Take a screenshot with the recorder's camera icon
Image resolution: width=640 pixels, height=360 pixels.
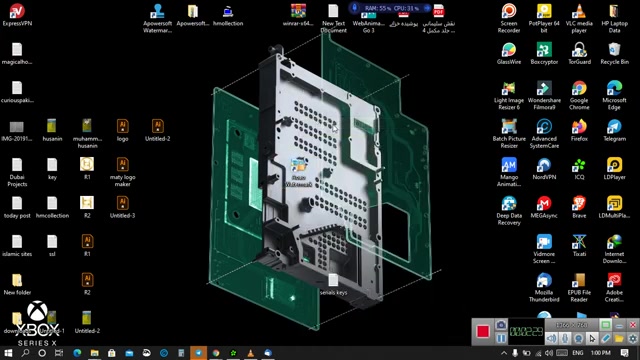coord(501,325)
